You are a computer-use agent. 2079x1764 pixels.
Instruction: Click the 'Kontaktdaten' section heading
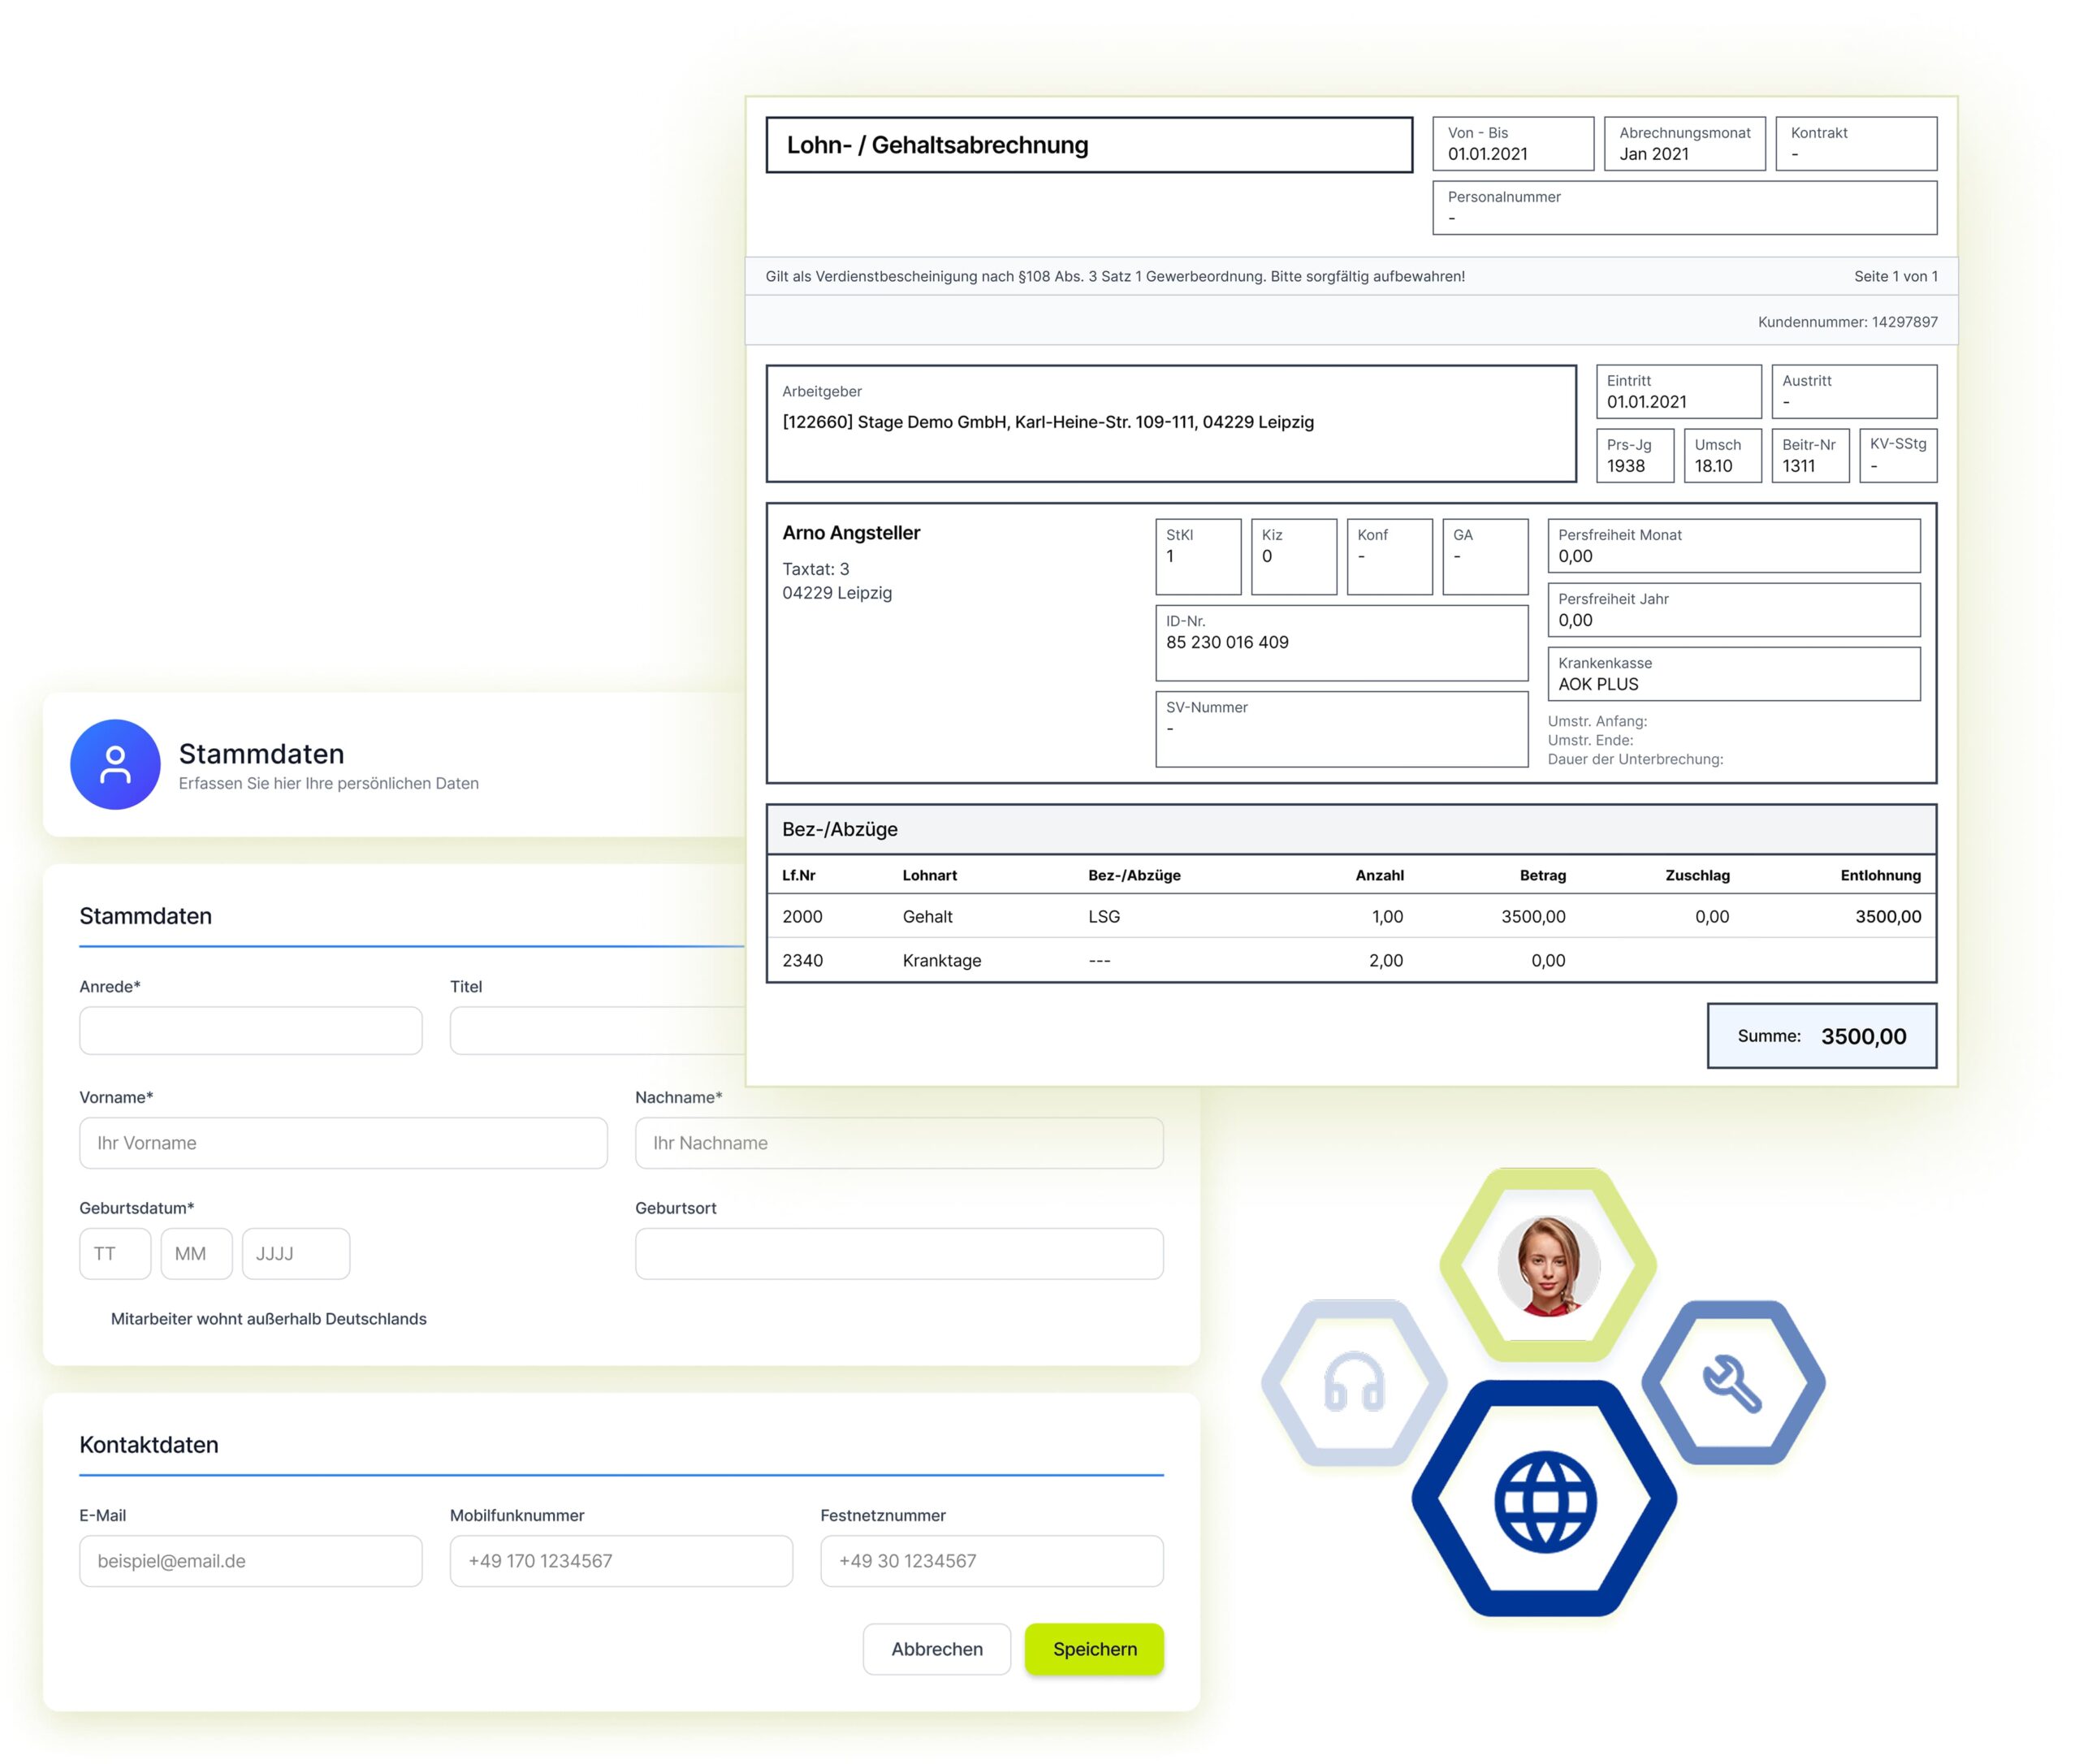[149, 1445]
